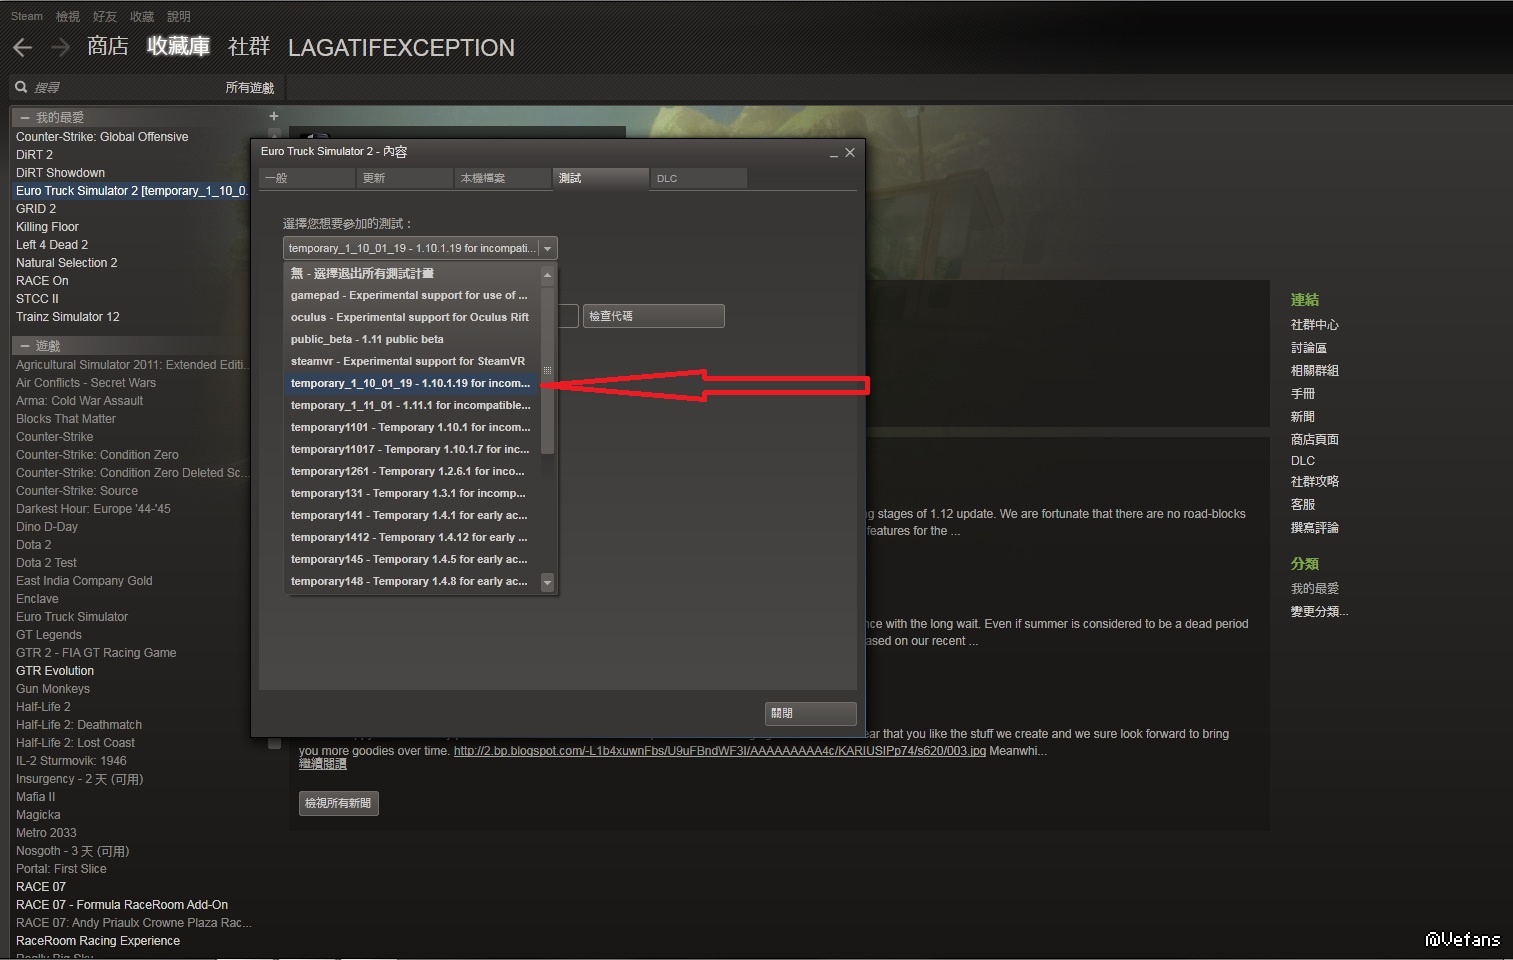The width and height of the screenshot is (1513, 960).
Task: Select temporary1261 in the beta list
Action: (412, 471)
